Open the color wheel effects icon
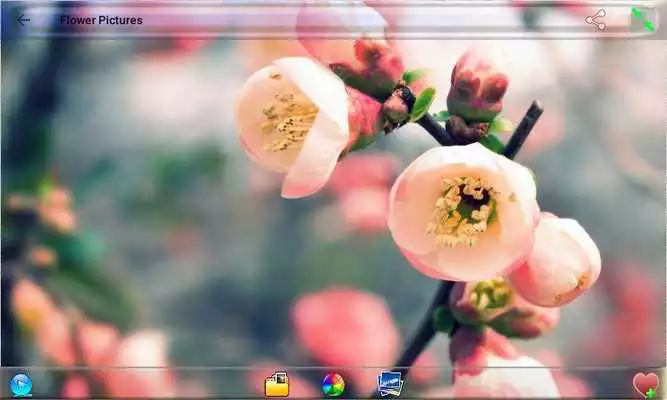Screen dimensions: 667x400 333,385
